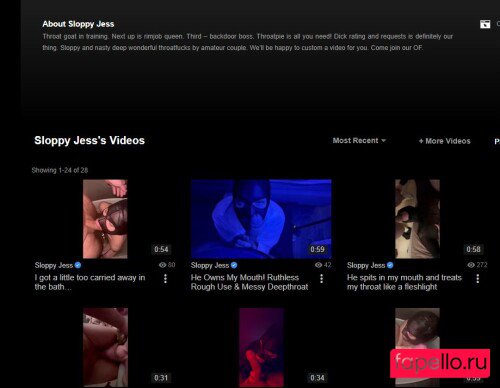The image size is (500, 388).
Task: Open options menu for the 0:54 video
Action: pyautogui.click(x=165, y=279)
